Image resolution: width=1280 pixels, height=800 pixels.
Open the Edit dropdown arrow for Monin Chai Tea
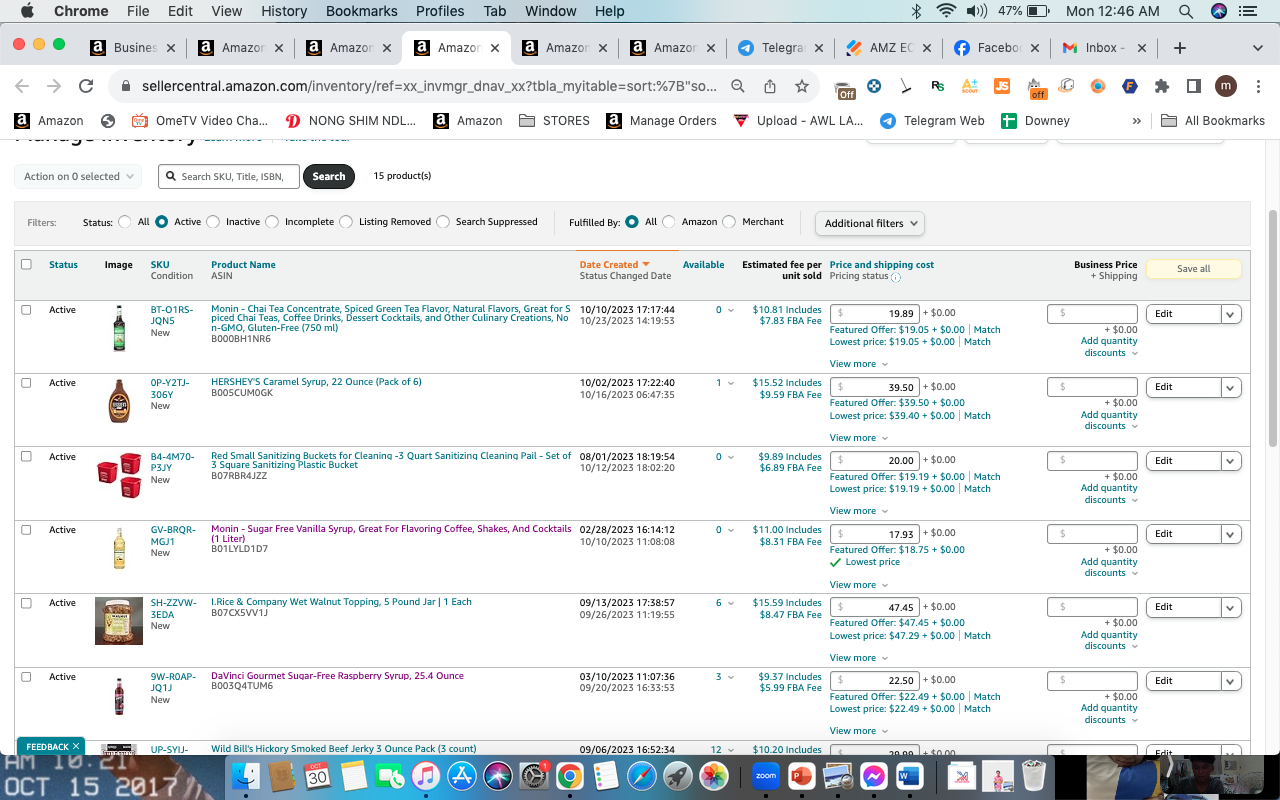(1231, 314)
